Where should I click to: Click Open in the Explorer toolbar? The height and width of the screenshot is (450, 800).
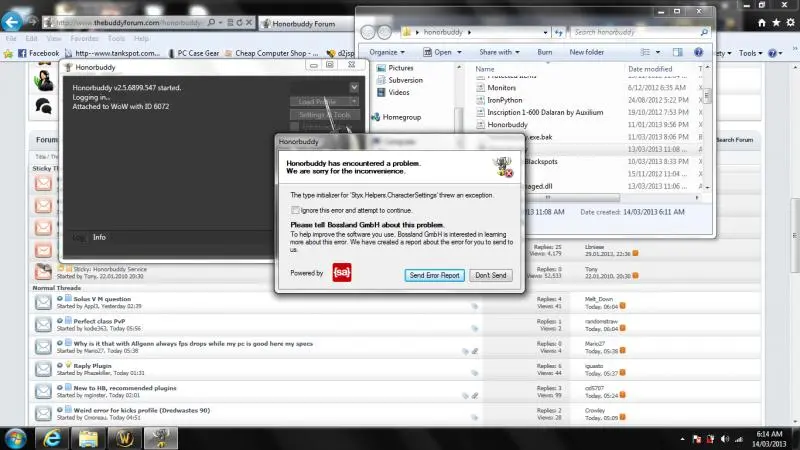click(442, 52)
